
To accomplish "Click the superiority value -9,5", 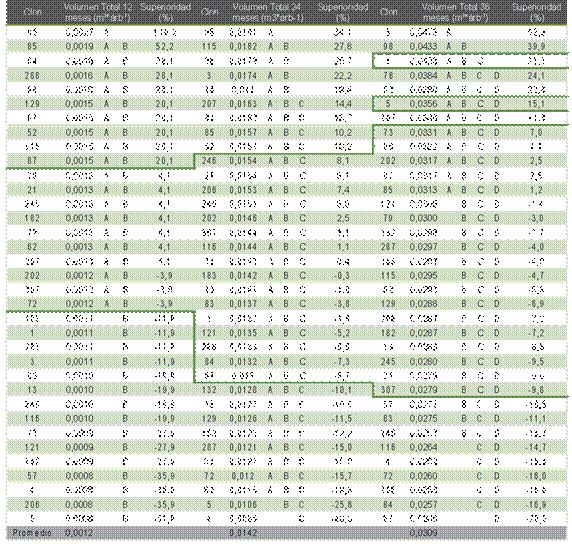I will pos(536,362).
